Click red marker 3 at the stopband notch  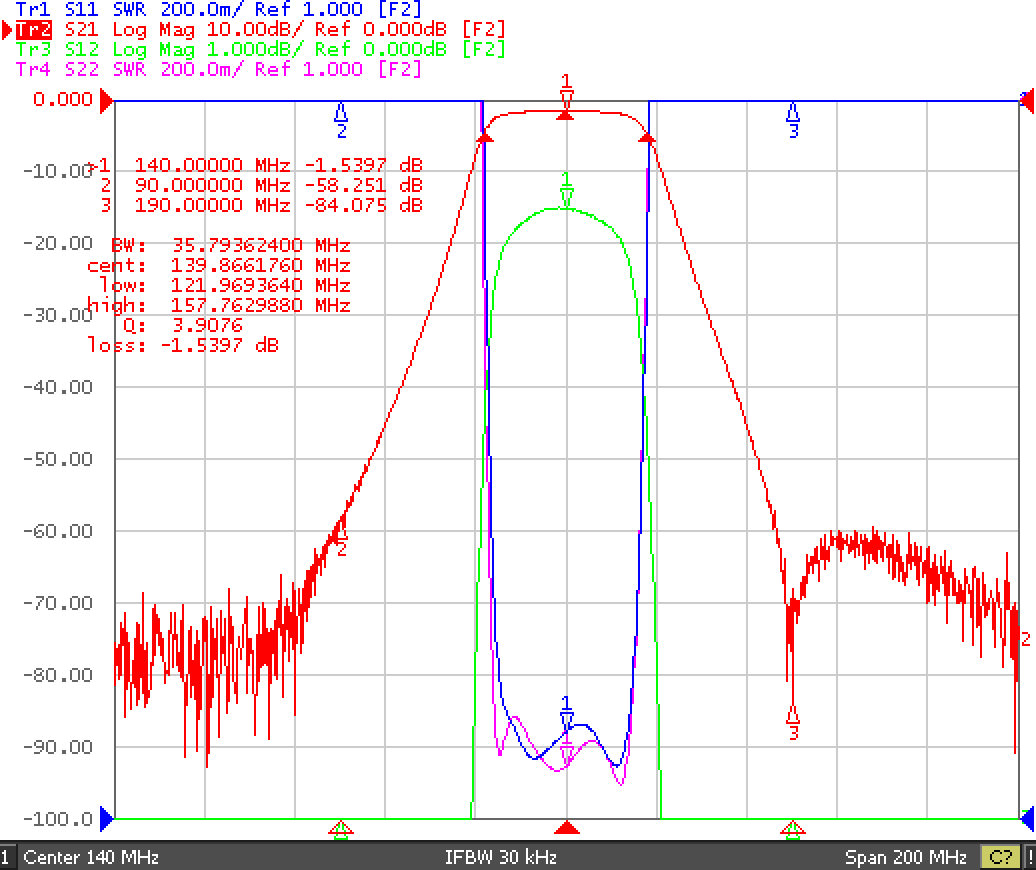click(793, 722)
